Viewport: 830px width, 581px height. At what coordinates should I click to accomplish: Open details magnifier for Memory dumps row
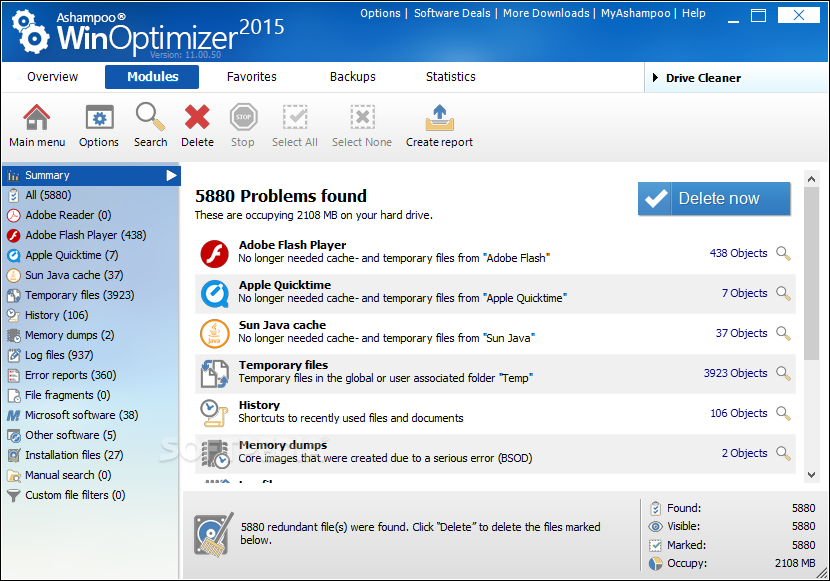pyautogui.click(x=783, y=453)
